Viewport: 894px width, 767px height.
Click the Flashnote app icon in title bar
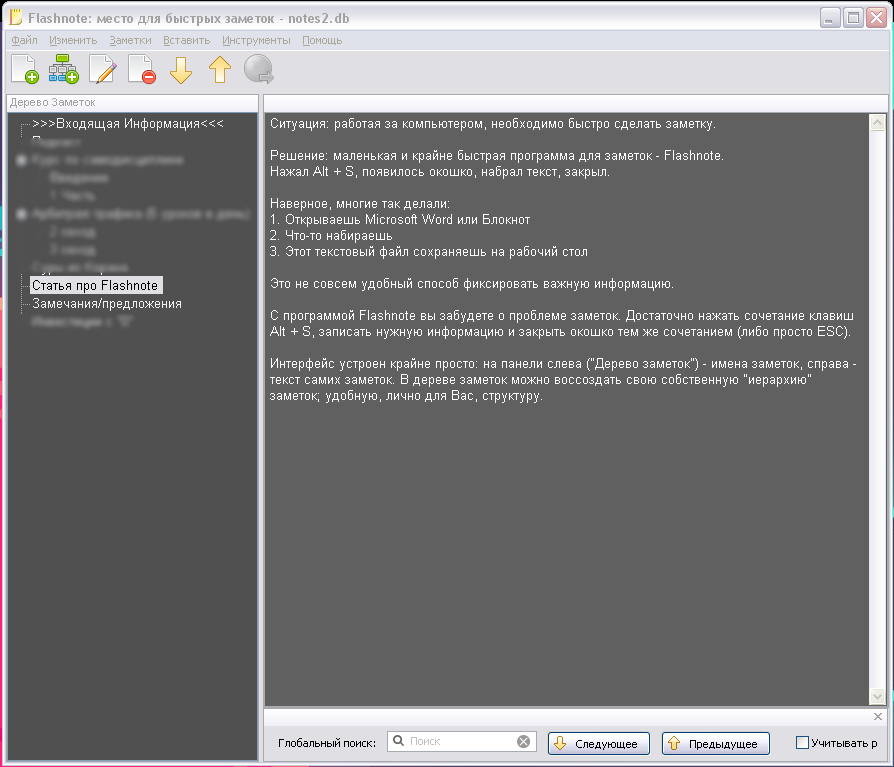(16, 18)
